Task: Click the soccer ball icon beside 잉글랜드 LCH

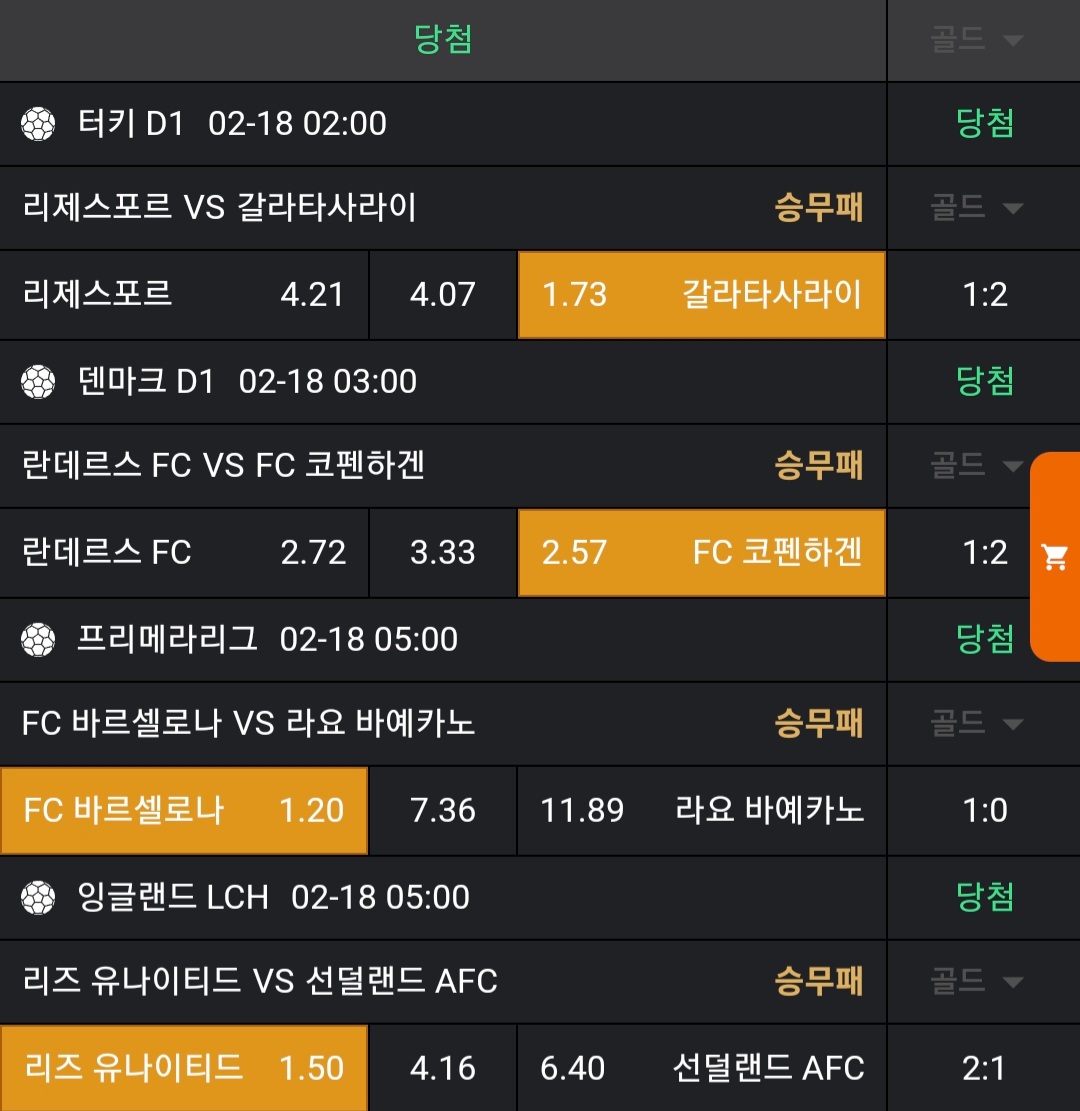Action: point(38,898)
